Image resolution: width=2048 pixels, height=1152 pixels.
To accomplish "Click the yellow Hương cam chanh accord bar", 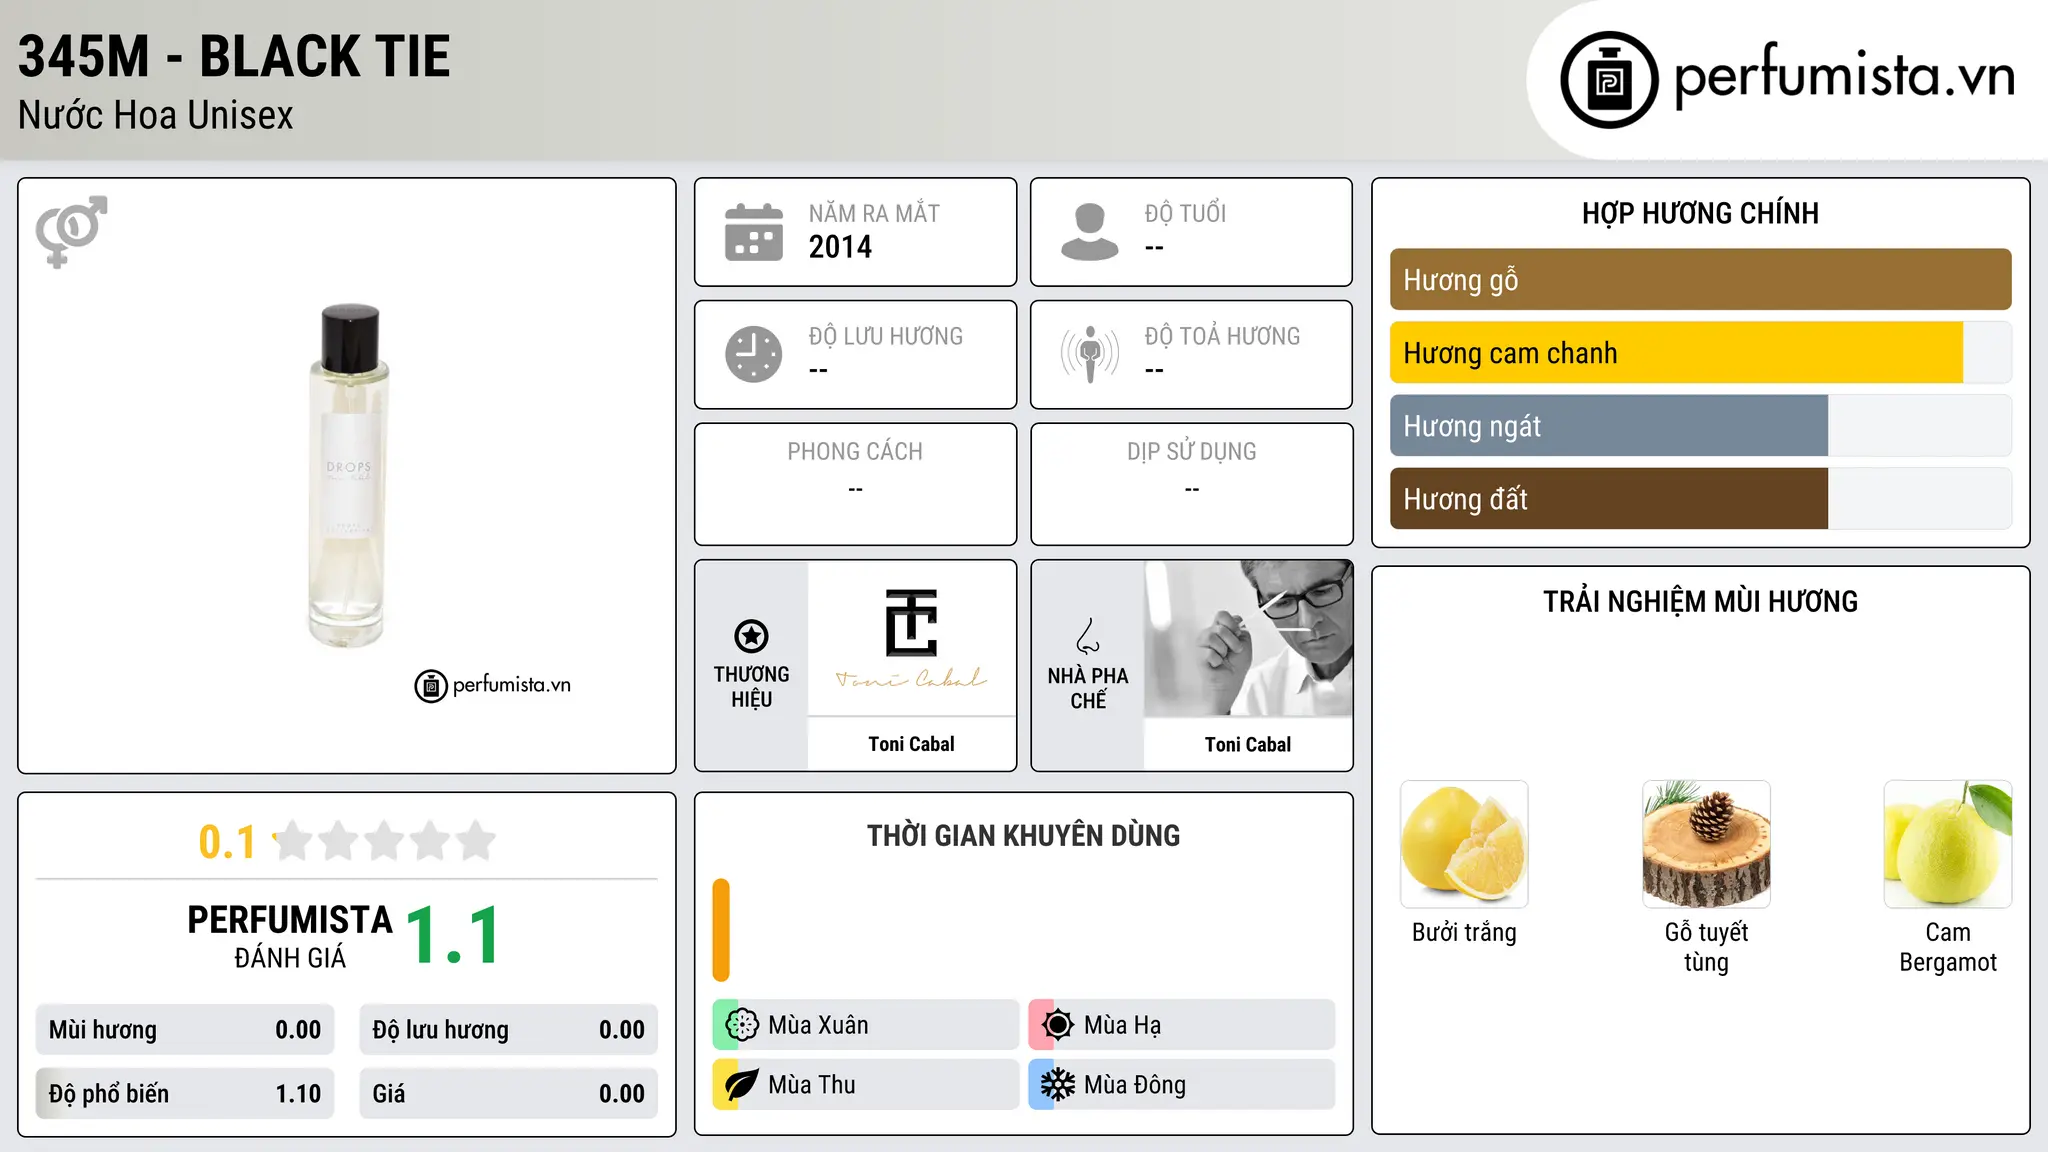I will tap(1676, 353).
